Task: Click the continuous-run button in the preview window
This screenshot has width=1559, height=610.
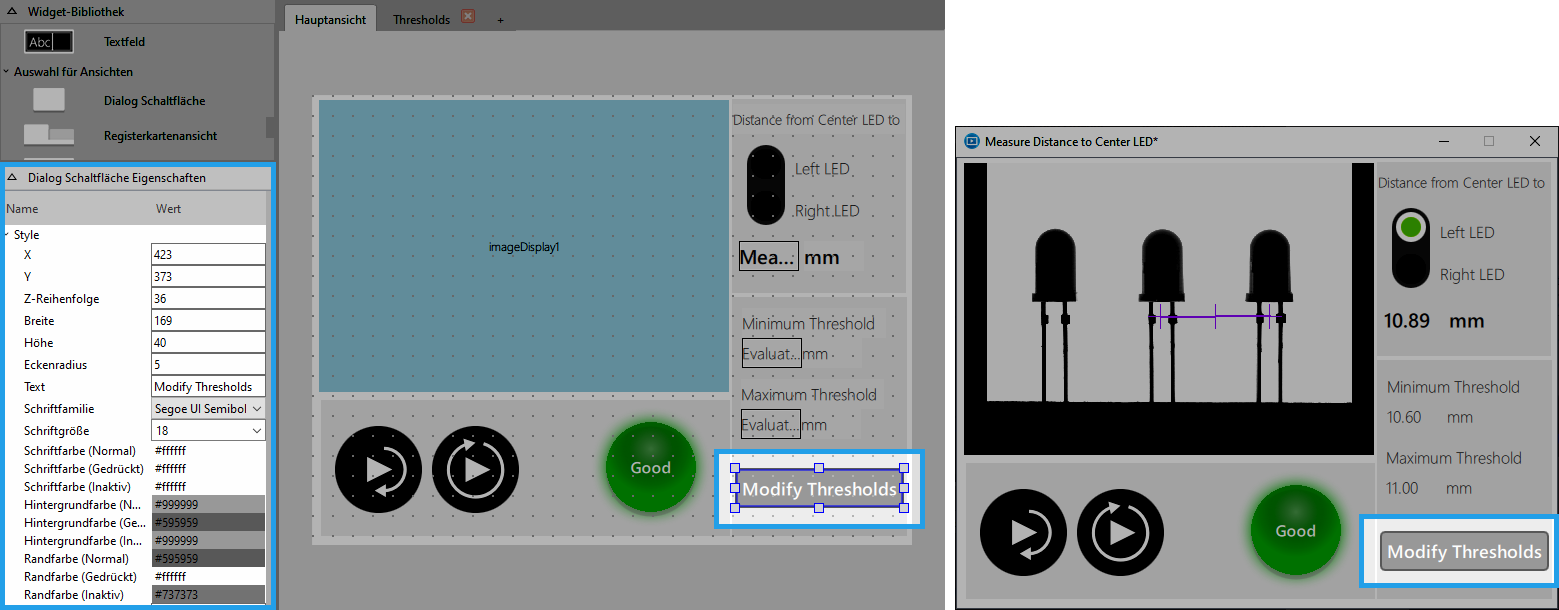Action: (1120, 532)
